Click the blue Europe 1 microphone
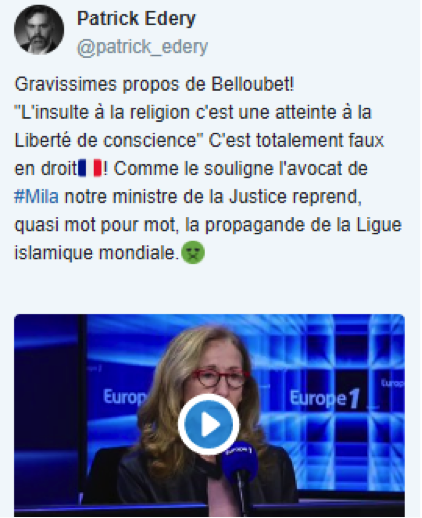 pyautogui.click(x=239, y=460)
